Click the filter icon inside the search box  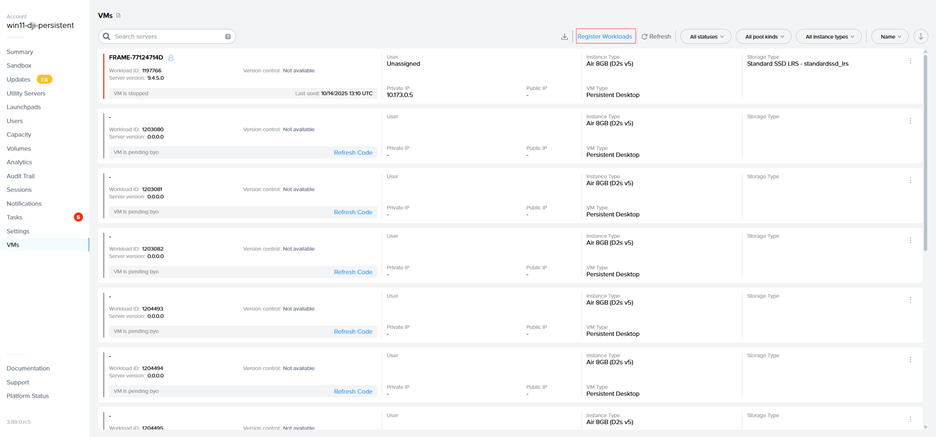pyautogui.click(x=228, y=37)
